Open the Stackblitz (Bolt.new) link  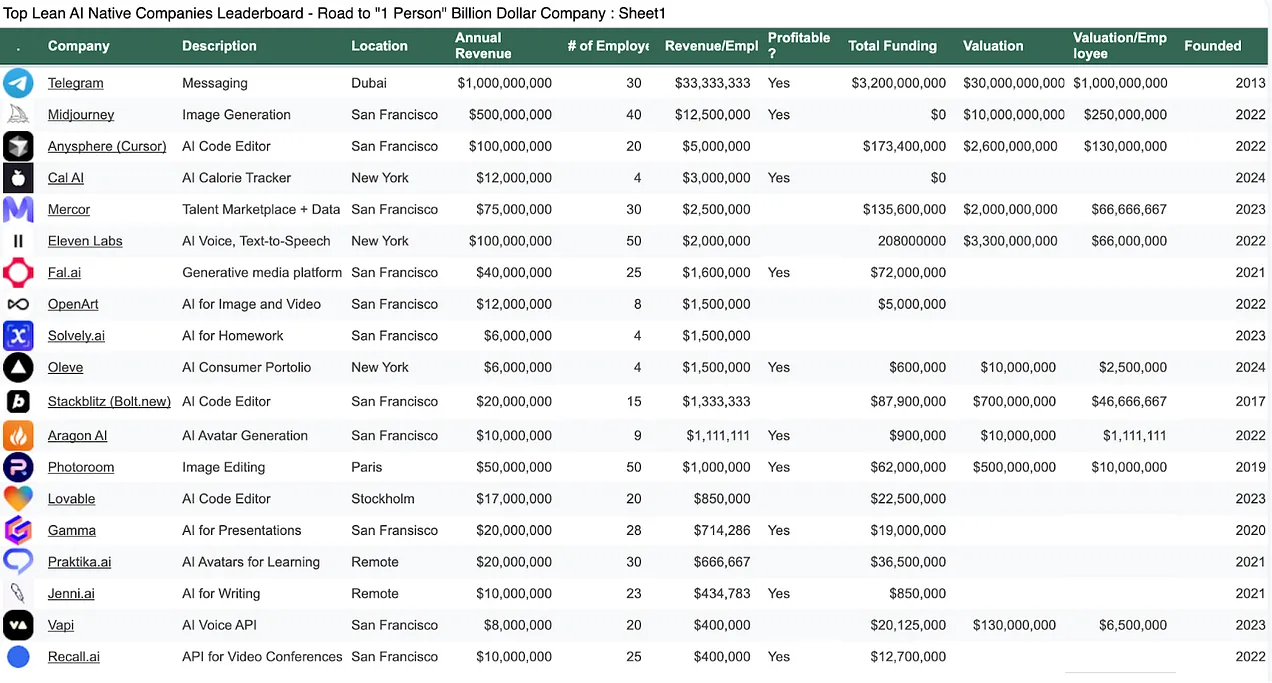click(109, 401)
